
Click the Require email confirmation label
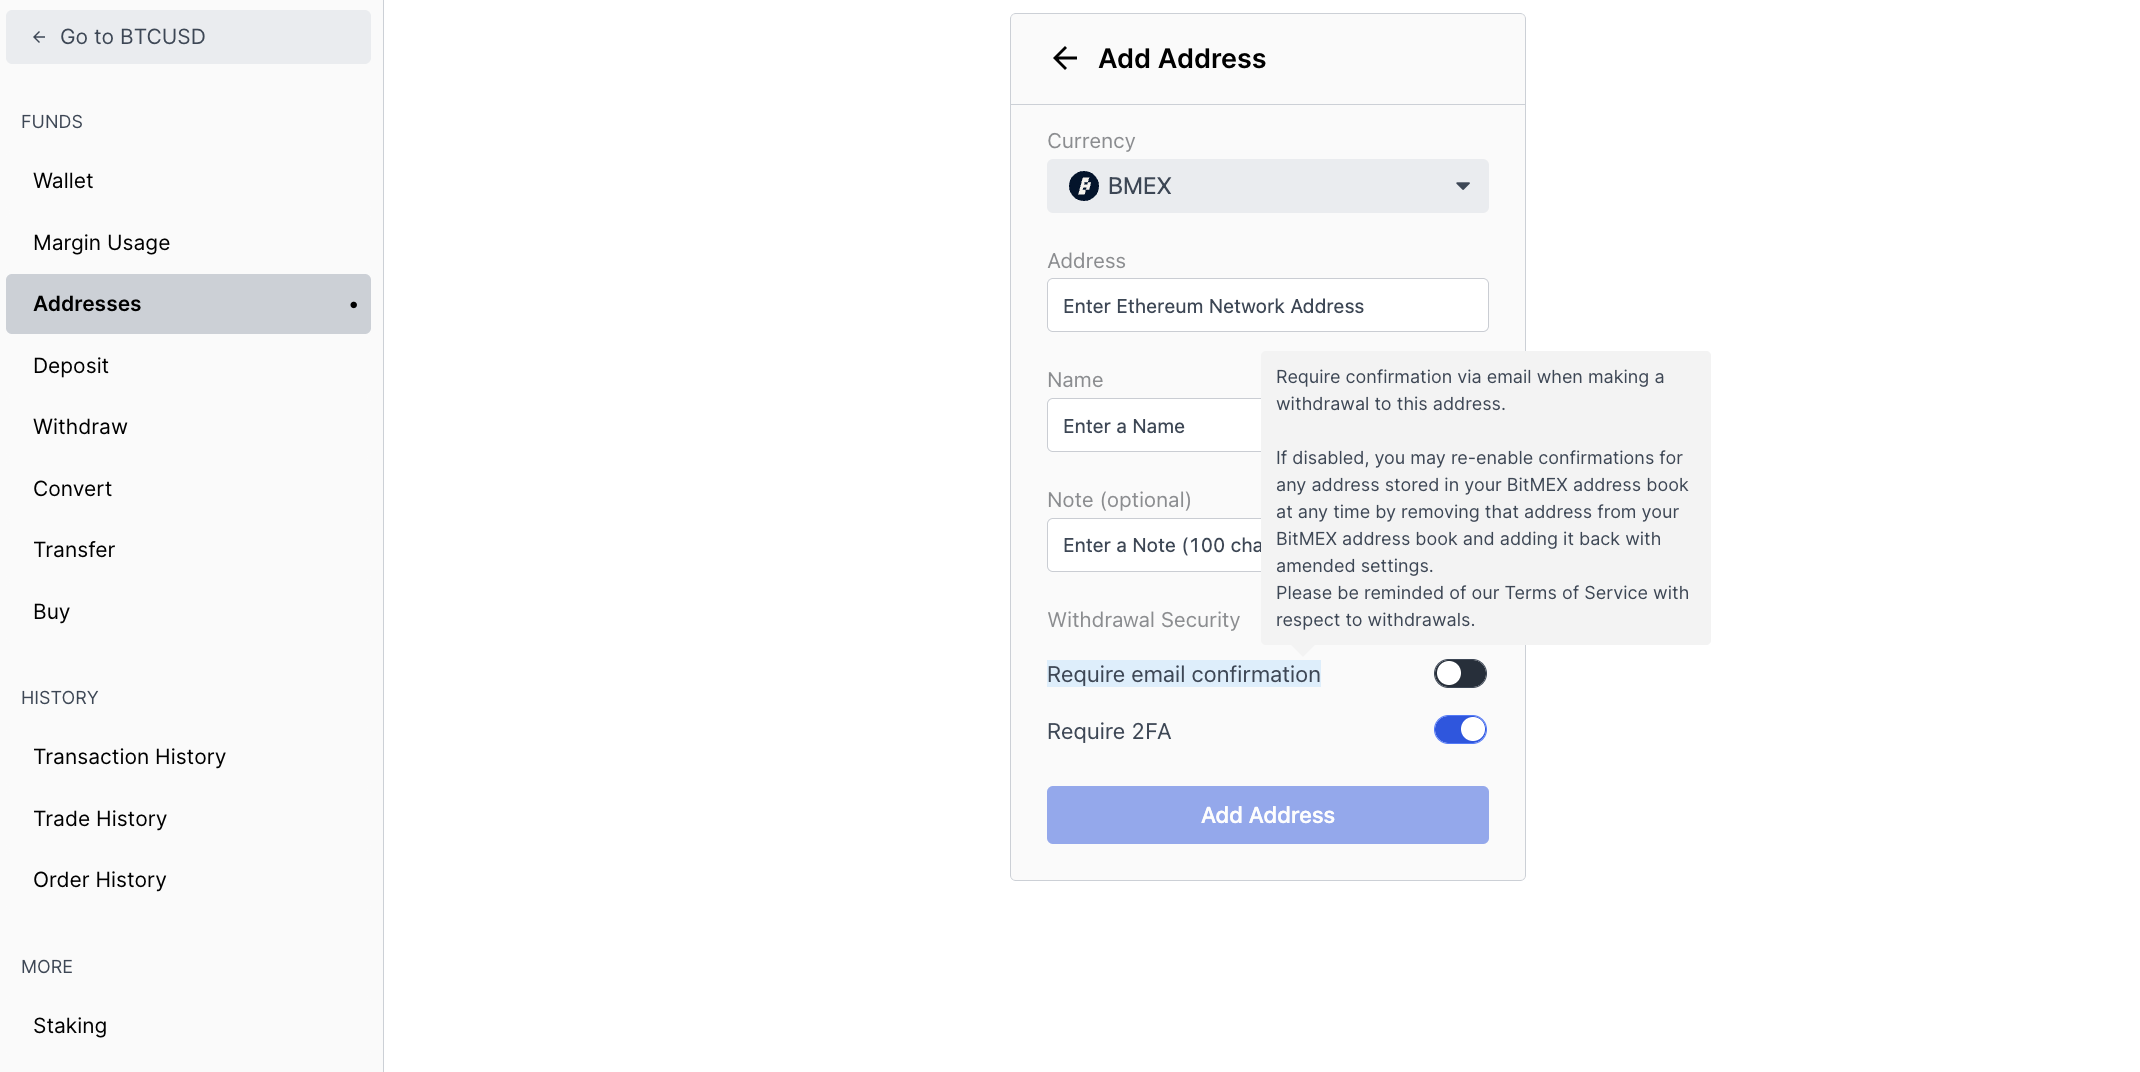(x=1184, y=674)
